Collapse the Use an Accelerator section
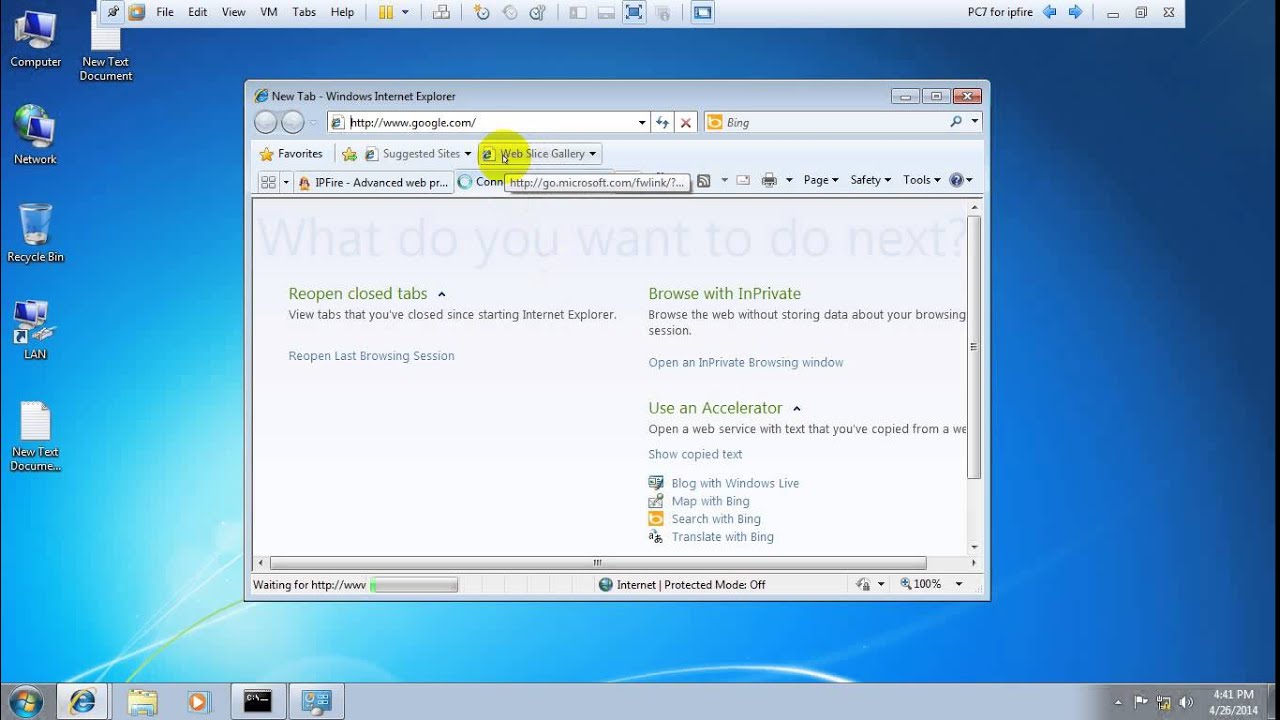The image size is (1280, 720). (x=797, y=408)
